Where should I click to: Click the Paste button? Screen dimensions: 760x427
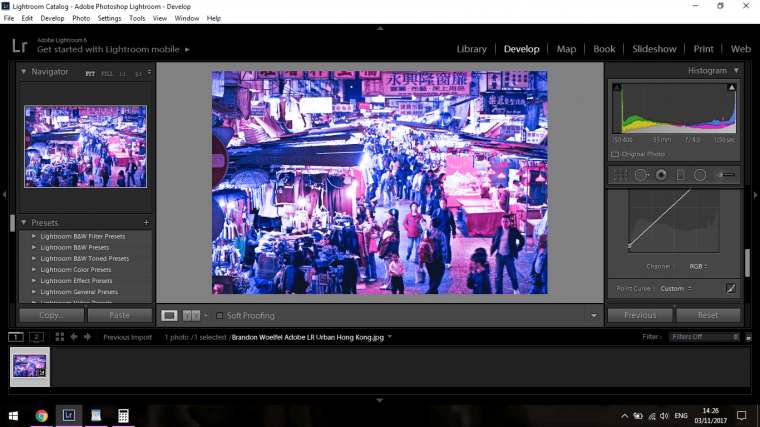tap(119, 315)
